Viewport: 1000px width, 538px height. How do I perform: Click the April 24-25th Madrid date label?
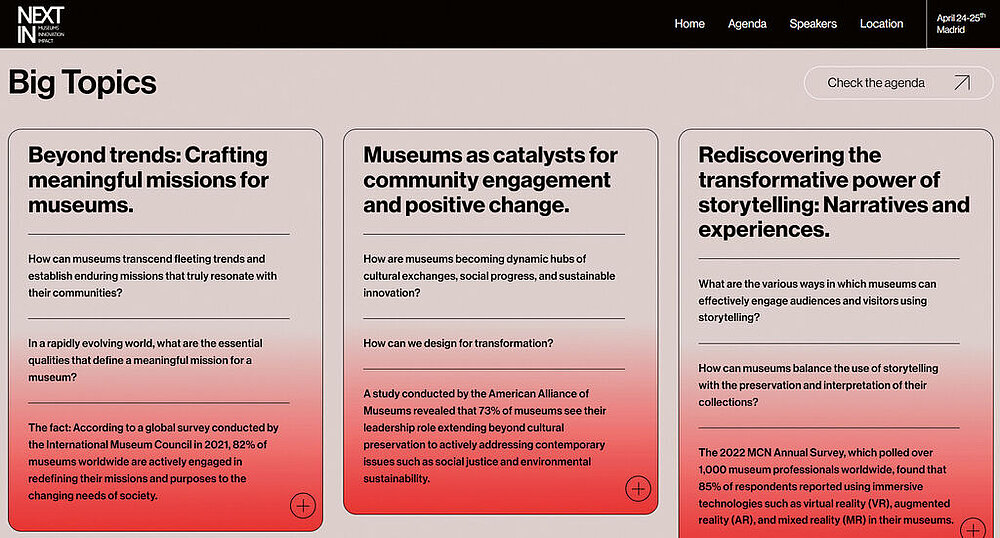pos(959,24)
